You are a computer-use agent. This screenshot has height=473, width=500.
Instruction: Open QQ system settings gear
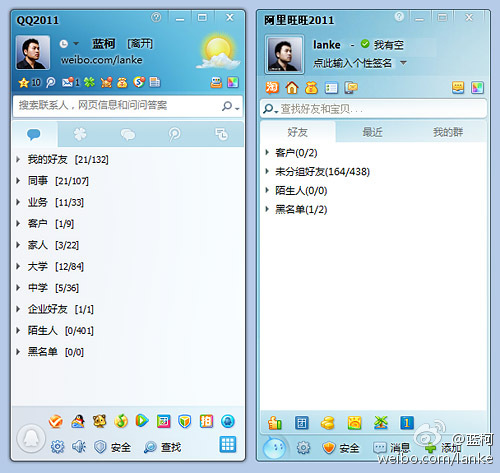click(x=57, y=447)
